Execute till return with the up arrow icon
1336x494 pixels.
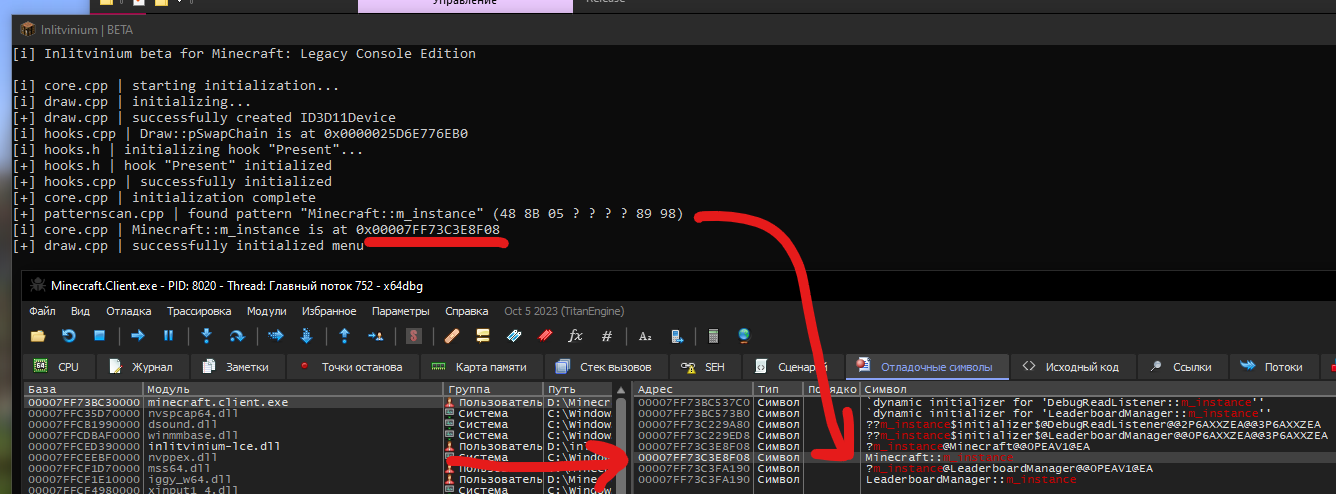click(x=345, y=336)
